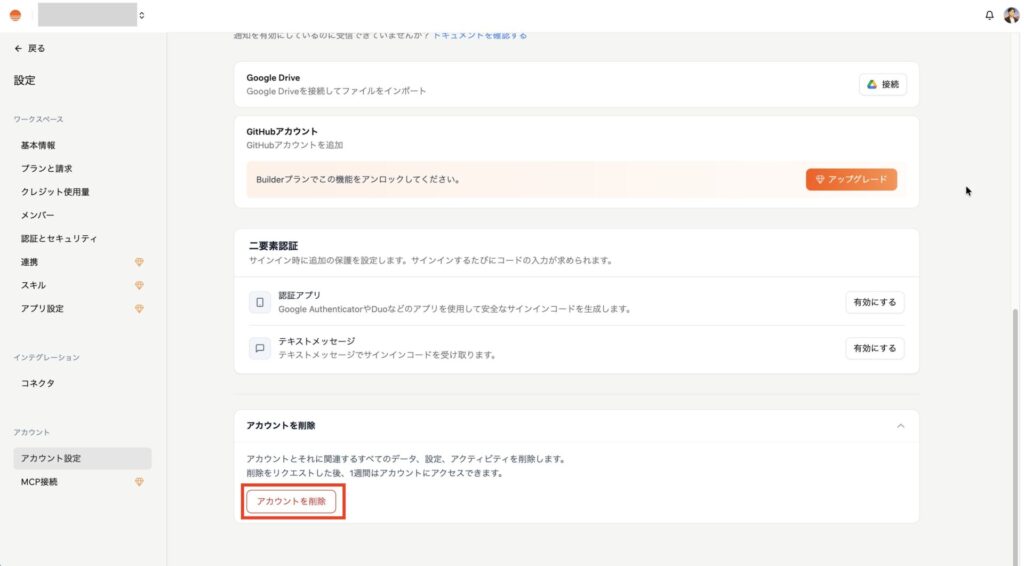The width and height of the screenshot is (1024, 566).
Task: Click the diamond icon beside スキル
Action: (139, 285)
